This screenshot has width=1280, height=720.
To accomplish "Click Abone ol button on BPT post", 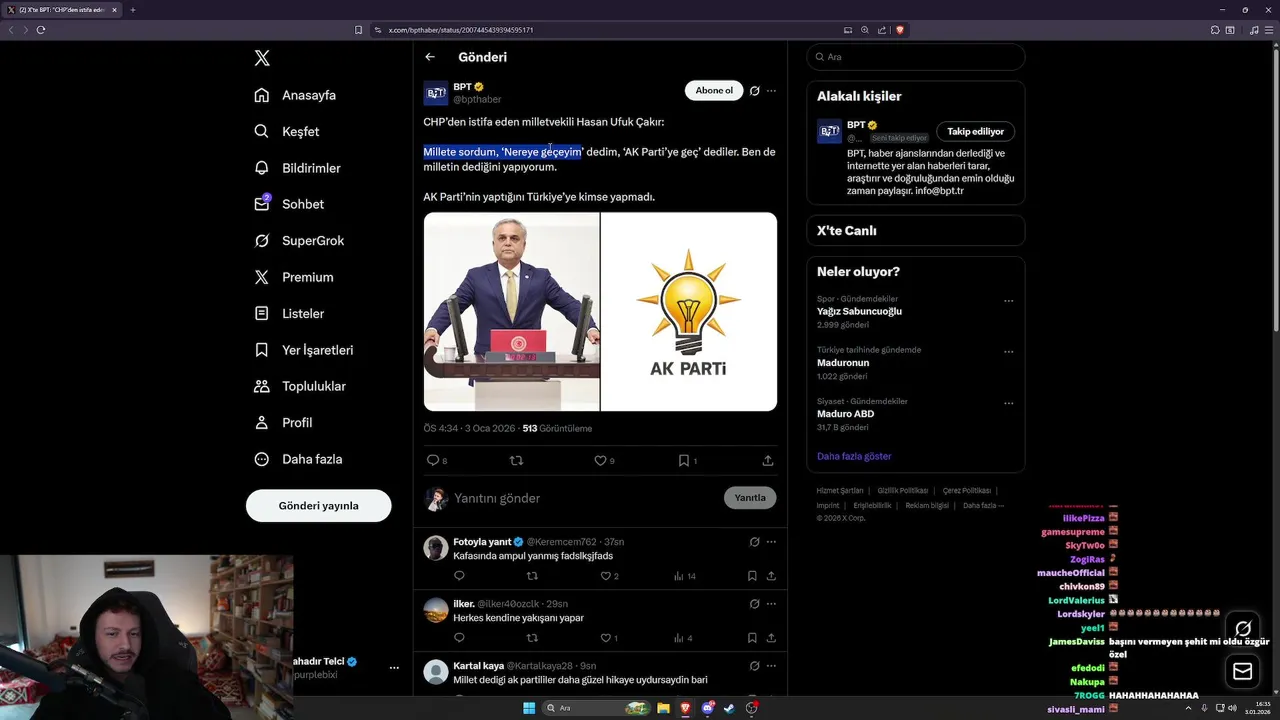I will pos(714,91).
